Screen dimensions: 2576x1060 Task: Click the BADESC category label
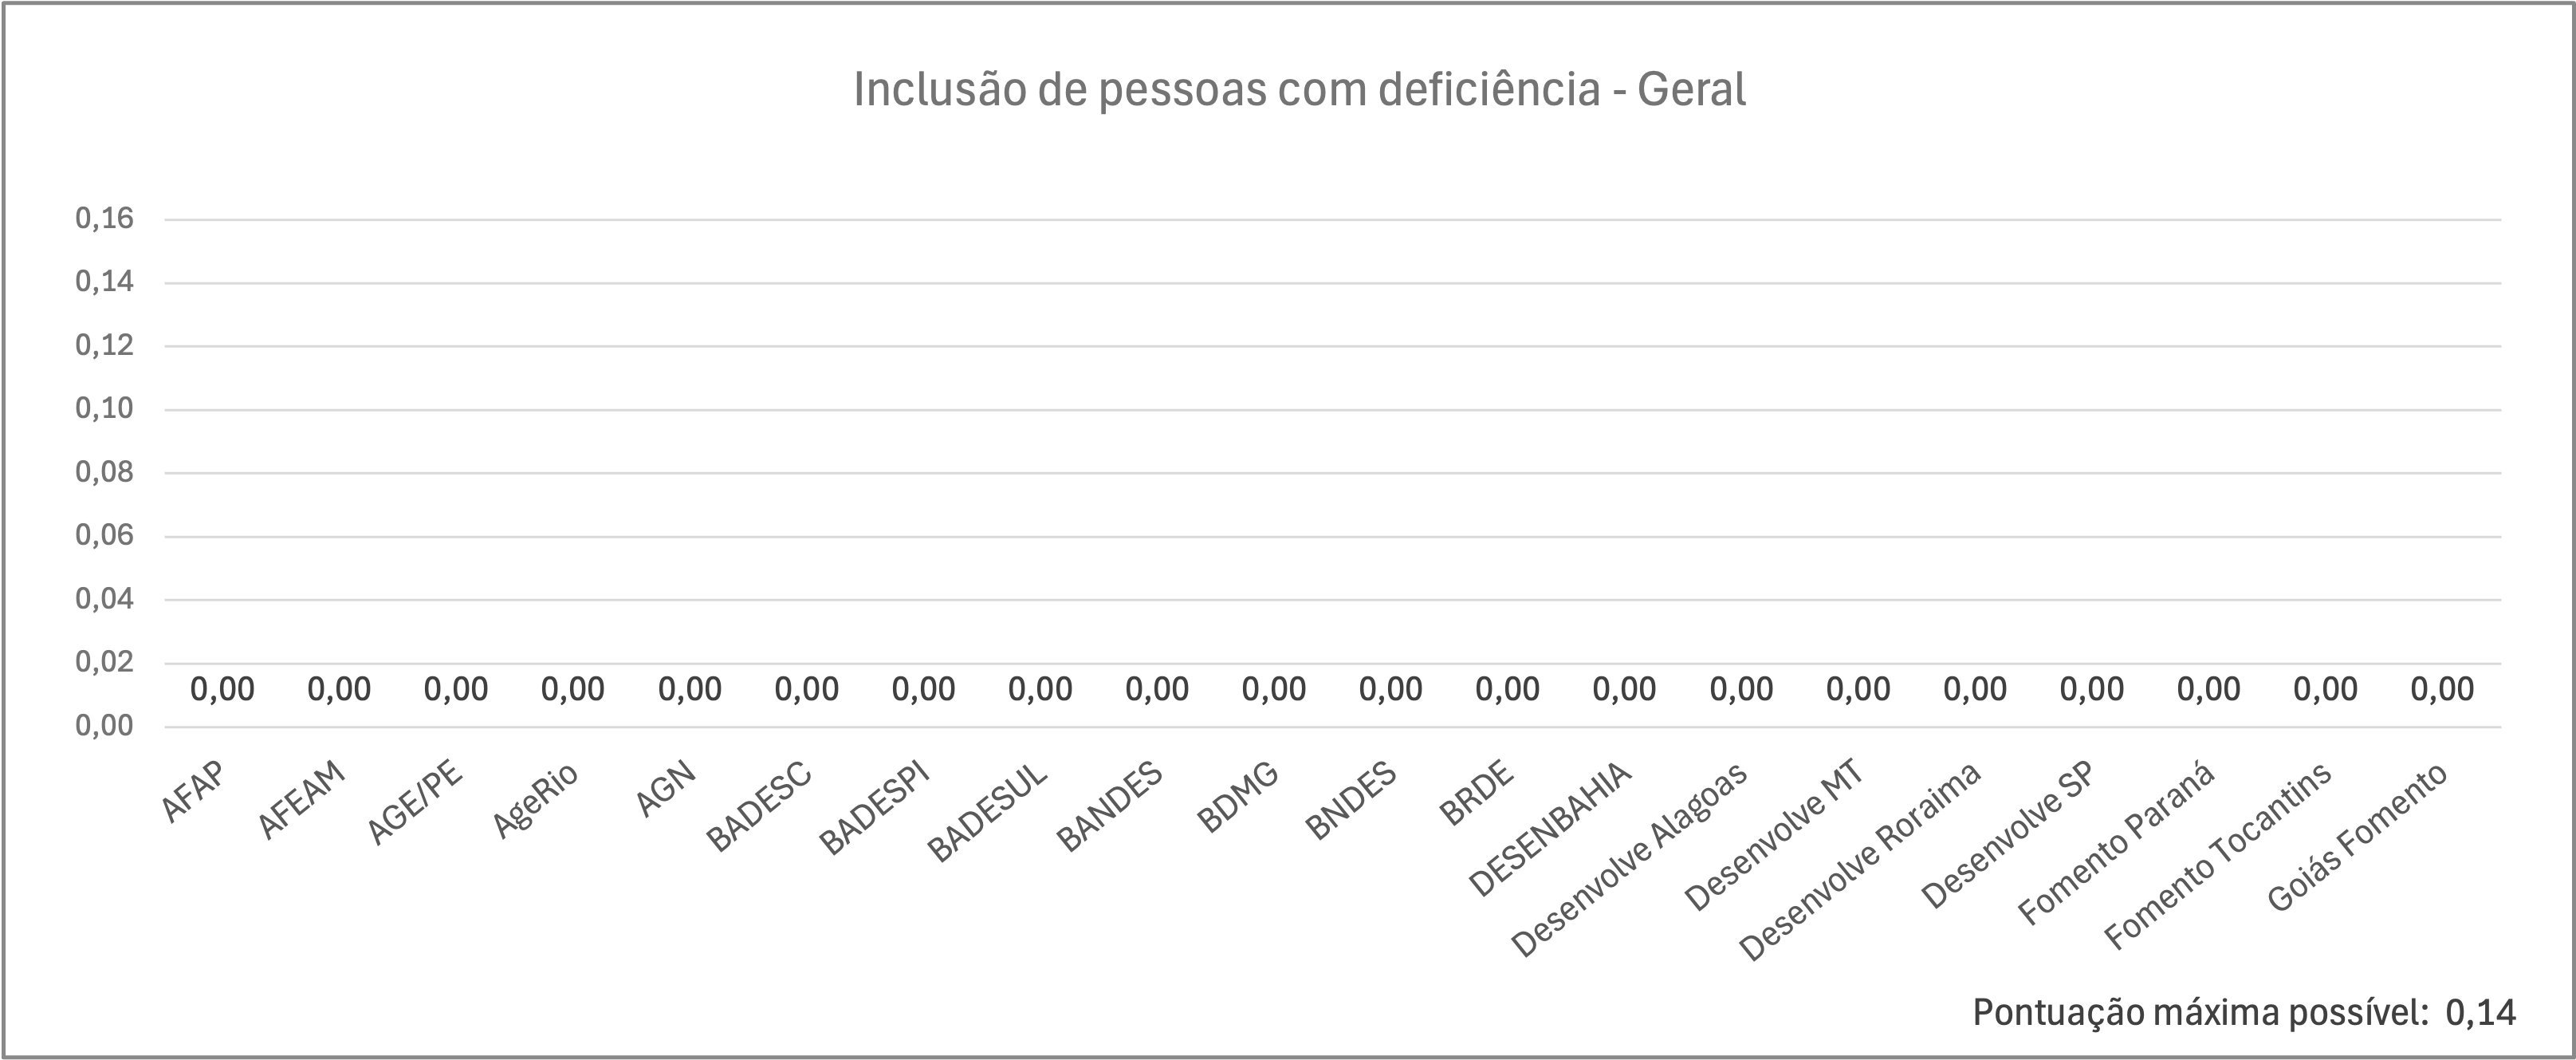pos(759,806)
